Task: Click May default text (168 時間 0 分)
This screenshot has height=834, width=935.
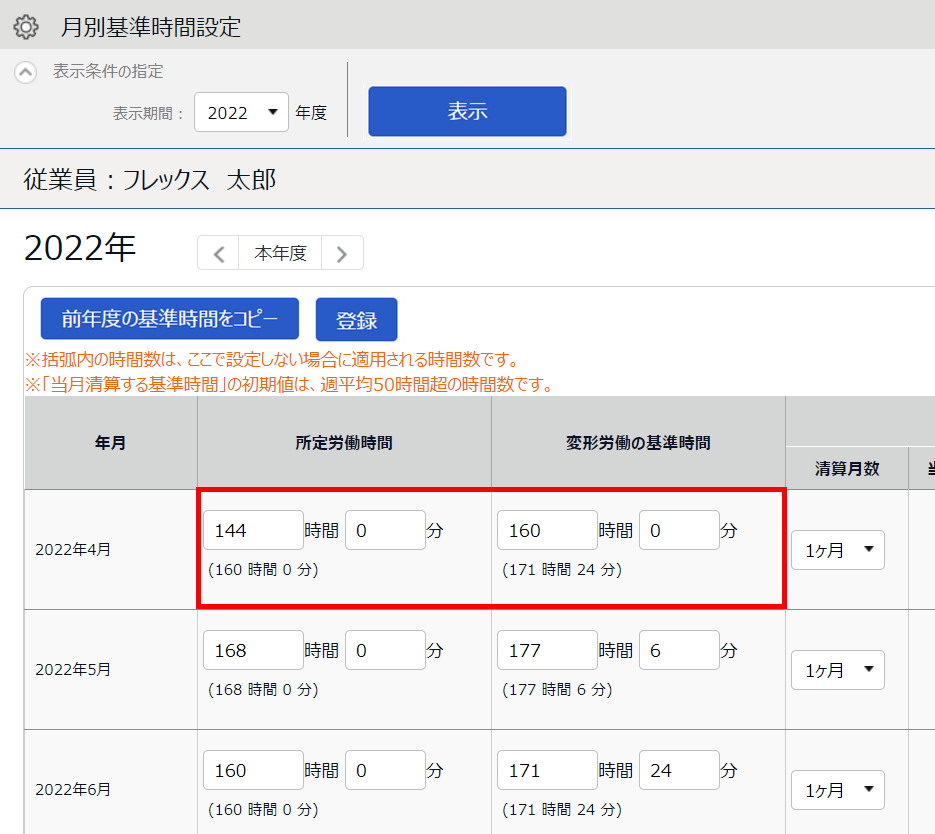Action: [x=263, y=690]
